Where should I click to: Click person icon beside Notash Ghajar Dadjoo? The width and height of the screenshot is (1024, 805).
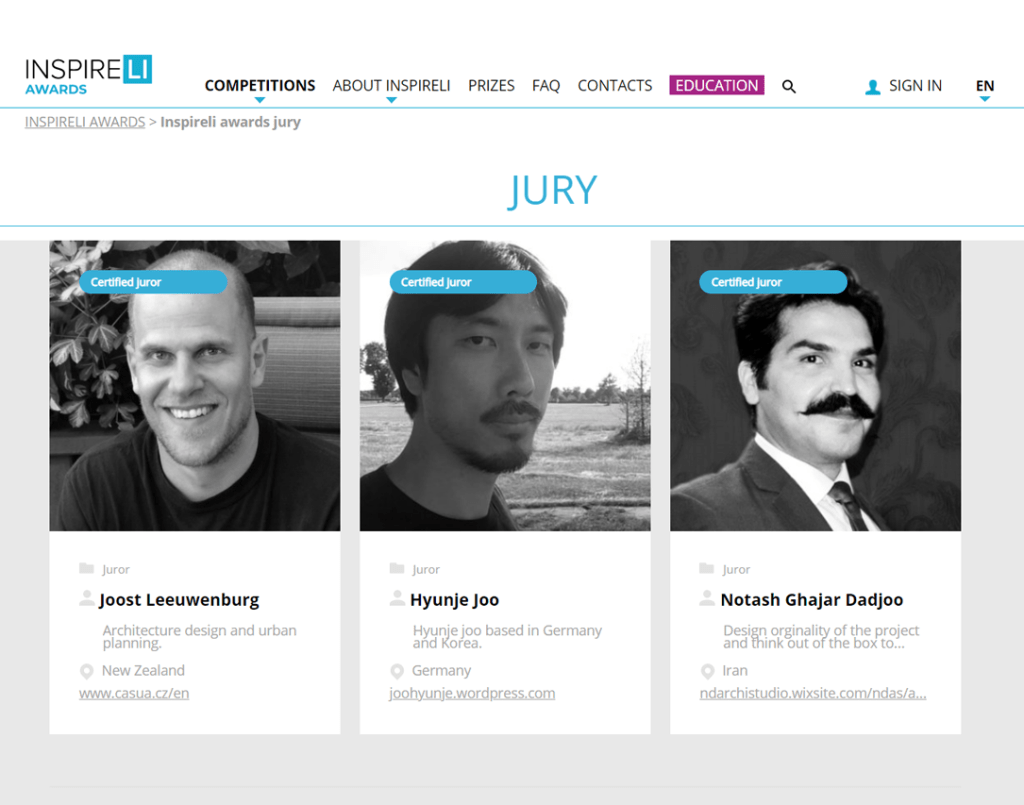click(x=707, y=598)
